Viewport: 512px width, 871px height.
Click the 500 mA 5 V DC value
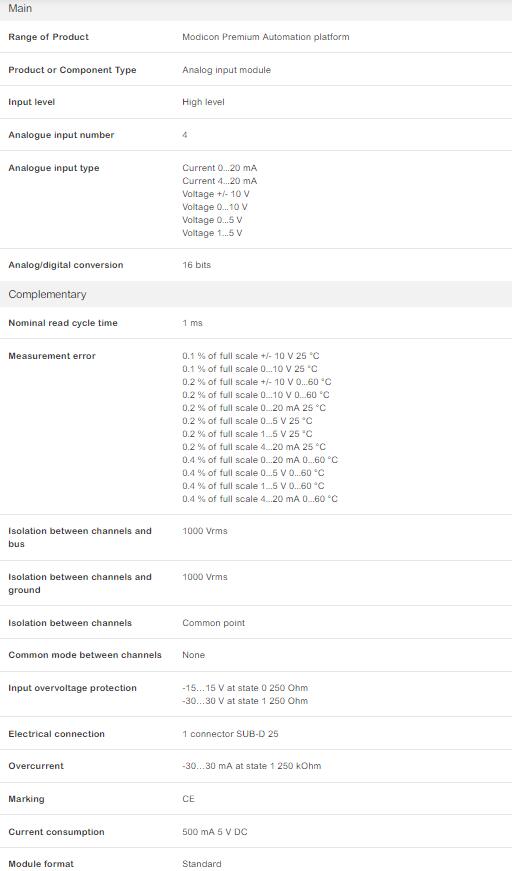[214, 832]
